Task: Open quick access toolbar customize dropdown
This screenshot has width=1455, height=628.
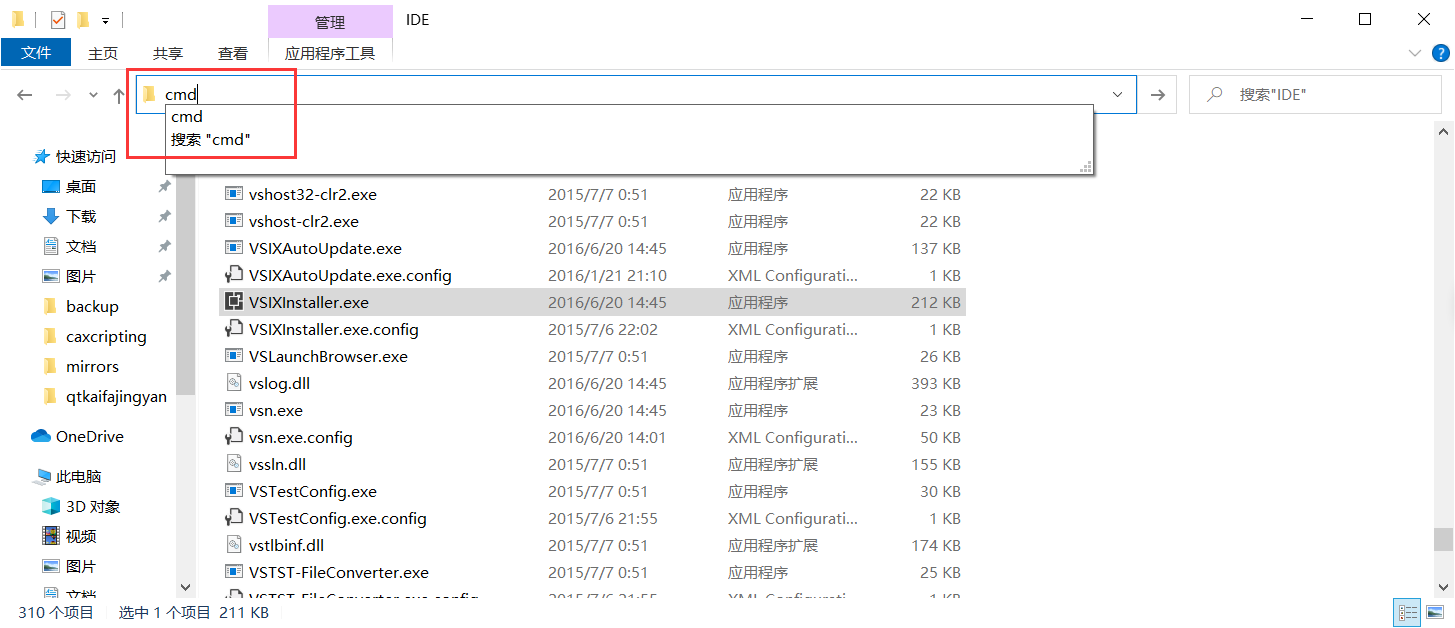Action: pyautogui.click(x=105, y=20)
